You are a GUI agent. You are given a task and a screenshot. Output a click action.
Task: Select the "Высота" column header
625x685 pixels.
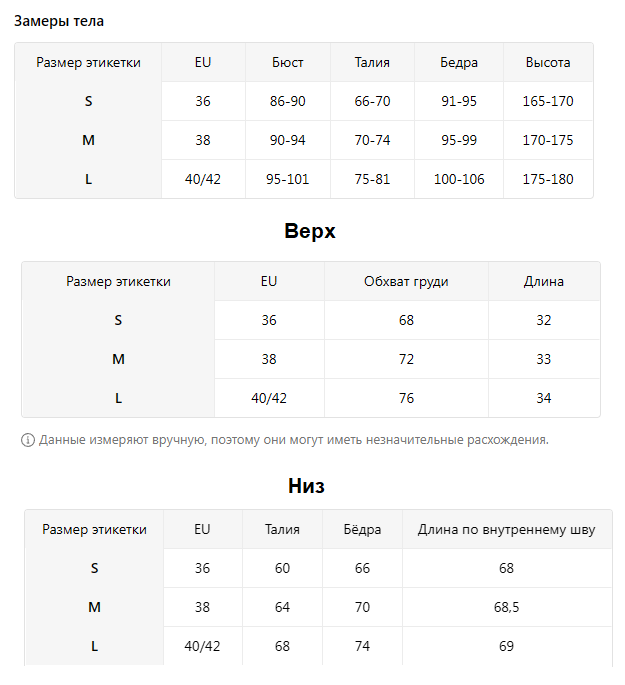click(548, 62)
